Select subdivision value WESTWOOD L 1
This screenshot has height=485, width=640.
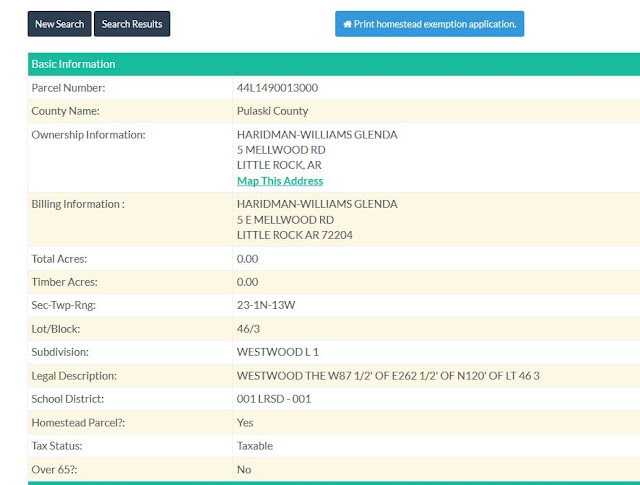click(278, 352)
